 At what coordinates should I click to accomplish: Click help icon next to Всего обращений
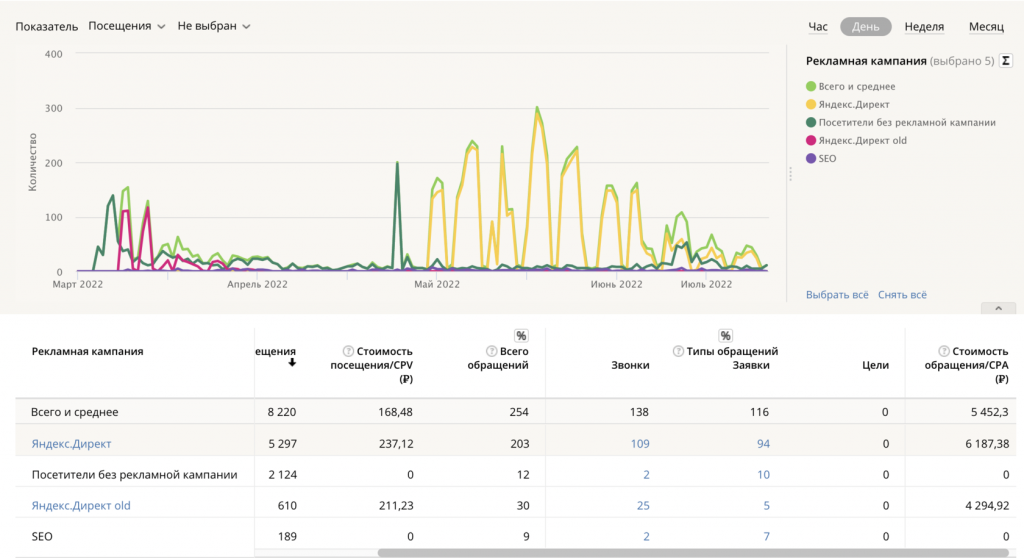point(491,351)
